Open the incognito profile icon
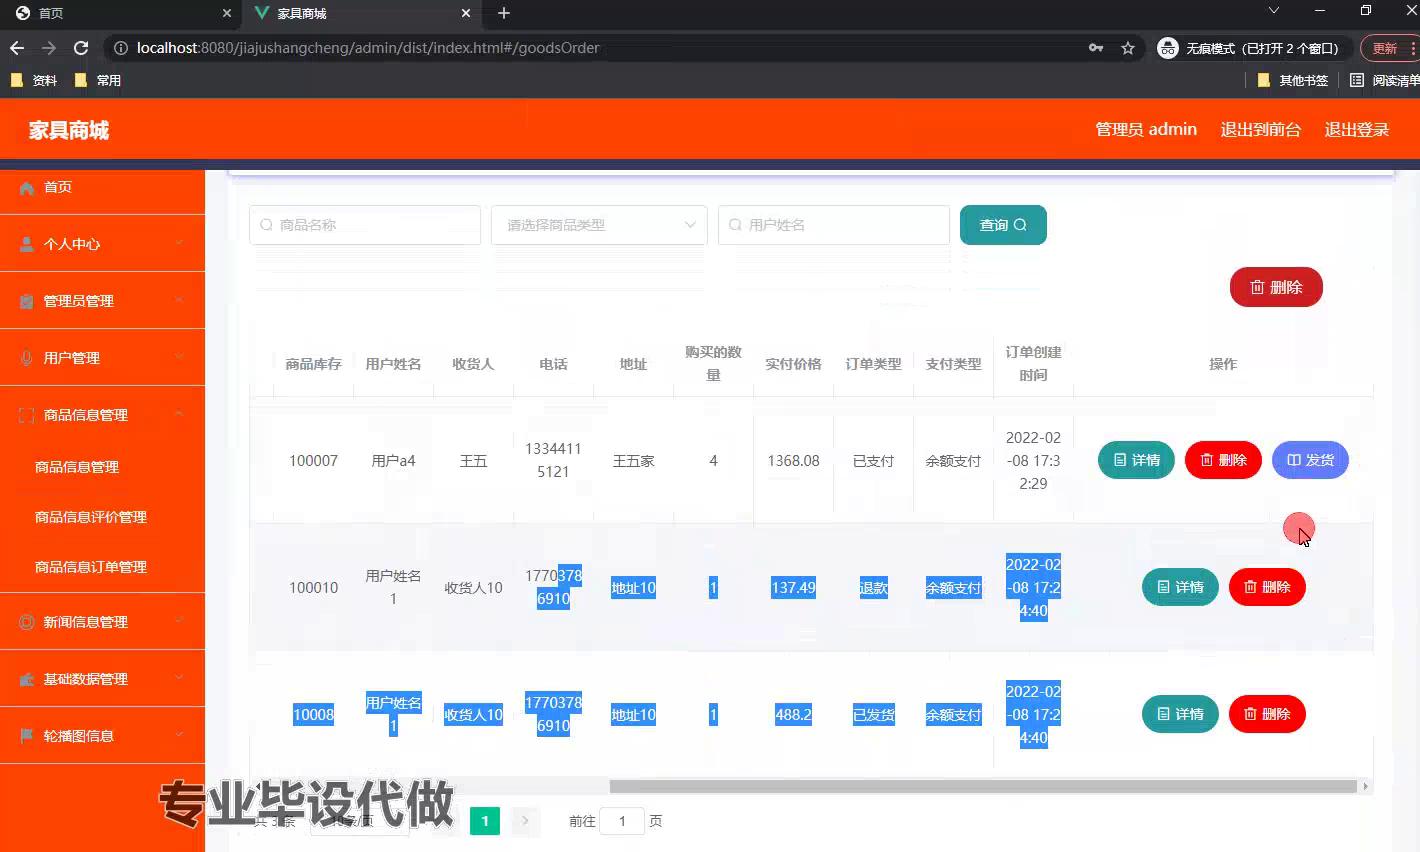The width and height of the screenshot is (1420, 852). 1167,48
